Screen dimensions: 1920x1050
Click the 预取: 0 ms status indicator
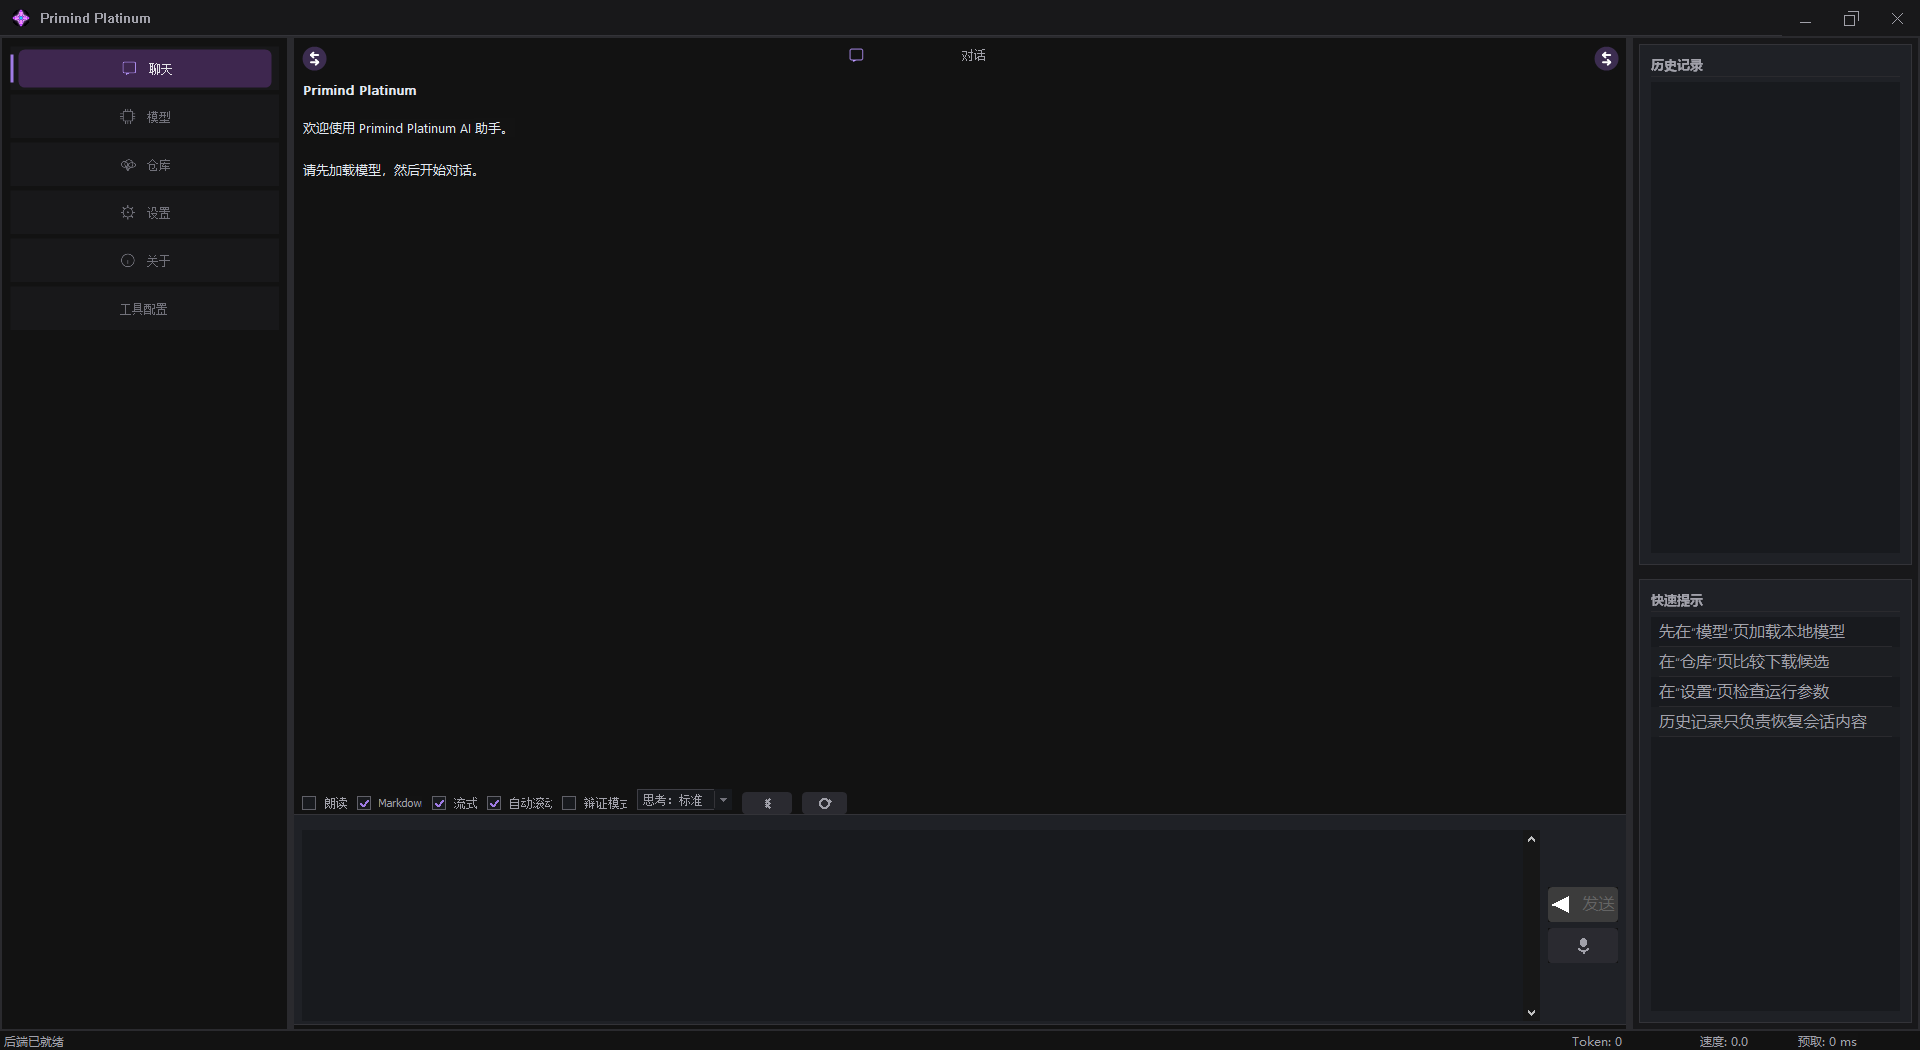click(x=1827, y=1041)
